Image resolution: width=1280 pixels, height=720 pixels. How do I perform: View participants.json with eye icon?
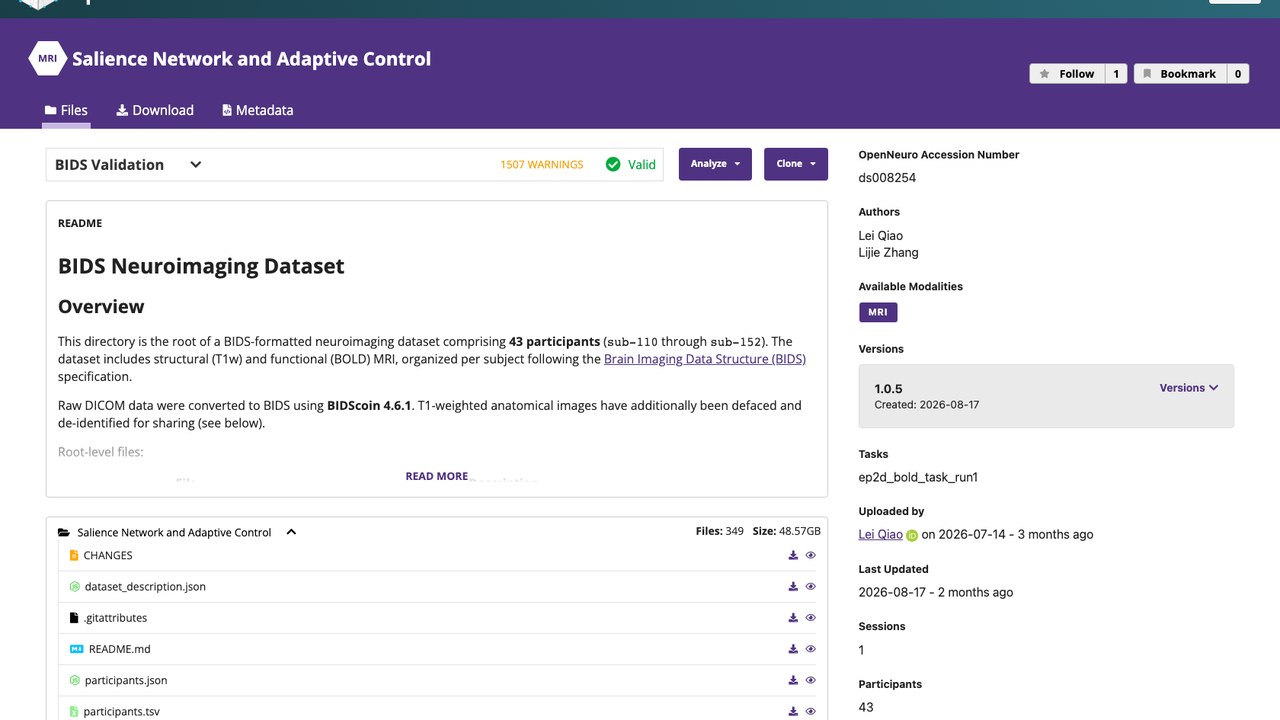811,680
